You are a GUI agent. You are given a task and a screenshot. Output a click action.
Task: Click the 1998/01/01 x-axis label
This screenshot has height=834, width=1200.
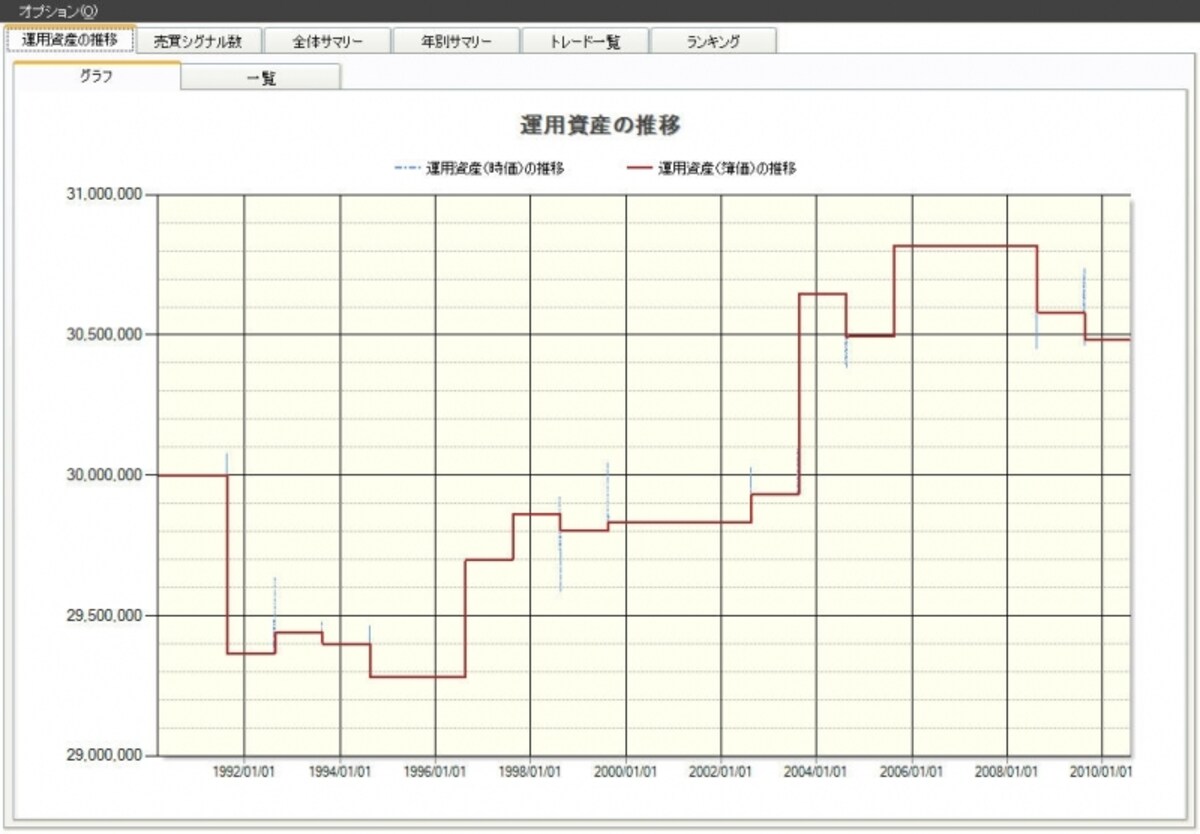tap(531, 772)
